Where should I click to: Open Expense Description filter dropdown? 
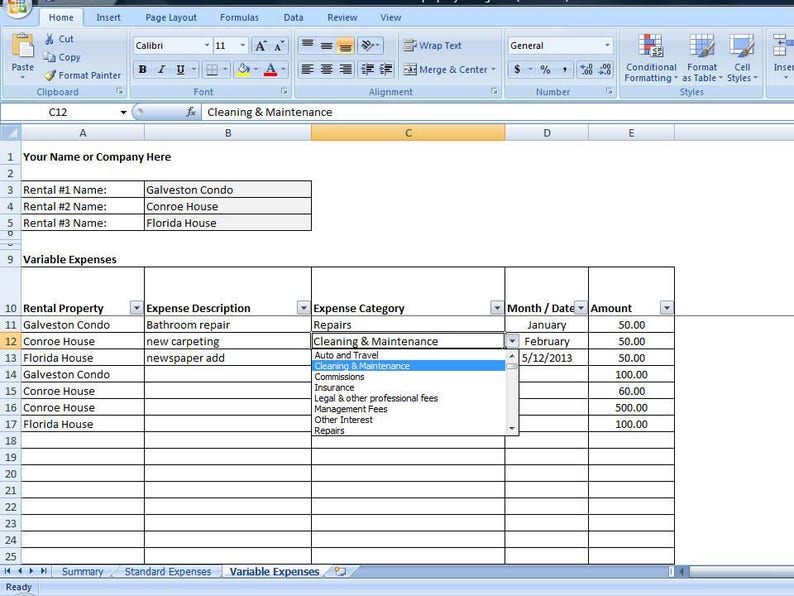click(x=303, y=307)
